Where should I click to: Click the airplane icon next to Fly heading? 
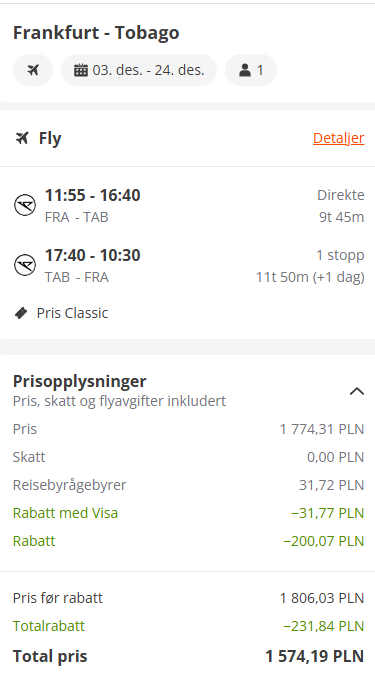(22, 138)
